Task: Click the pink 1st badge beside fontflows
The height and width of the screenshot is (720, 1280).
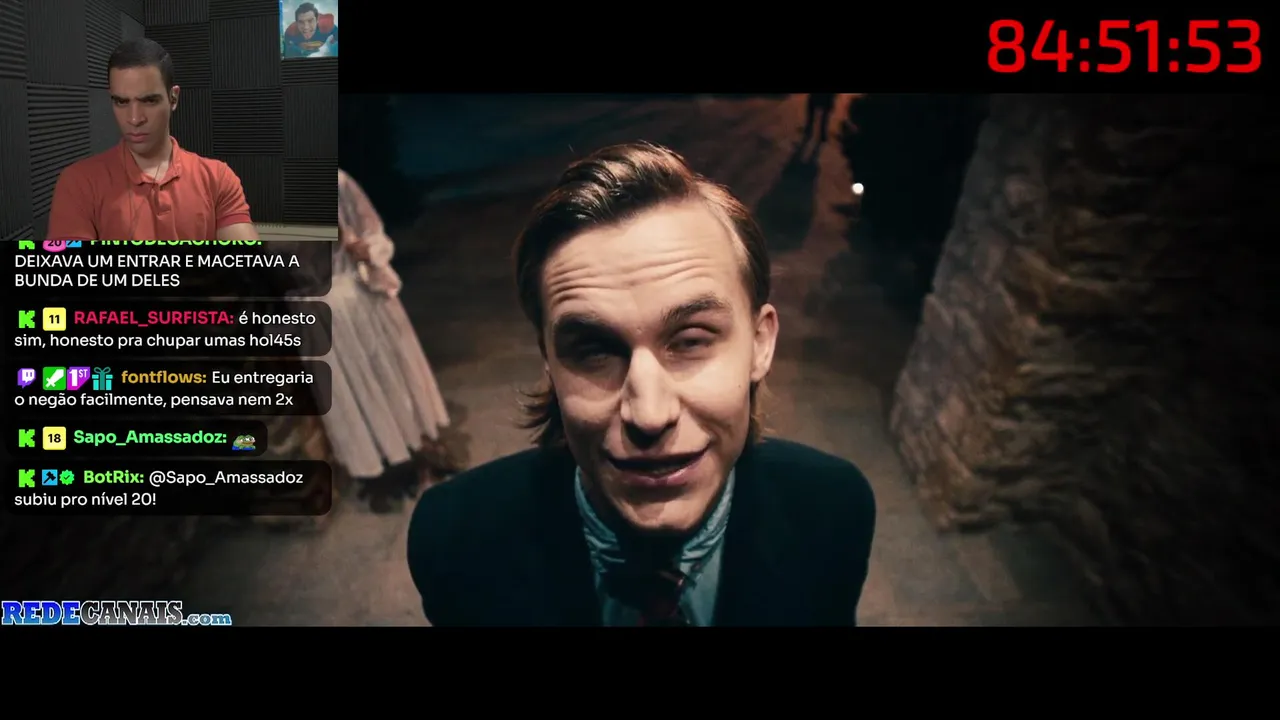Action: tap(78, 378)
